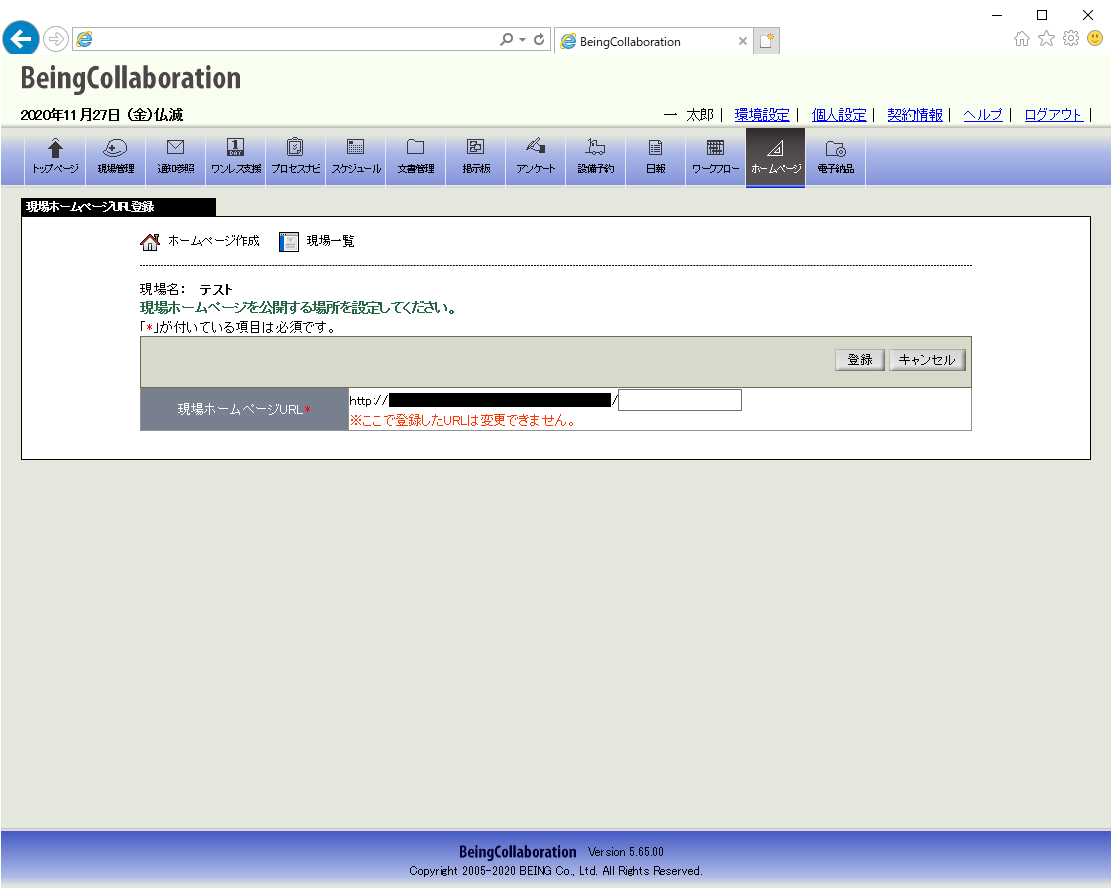This screenshot has height=888, width=1111.
Task: Open the ヘルプ link
Action: click(x=983, y=115)
